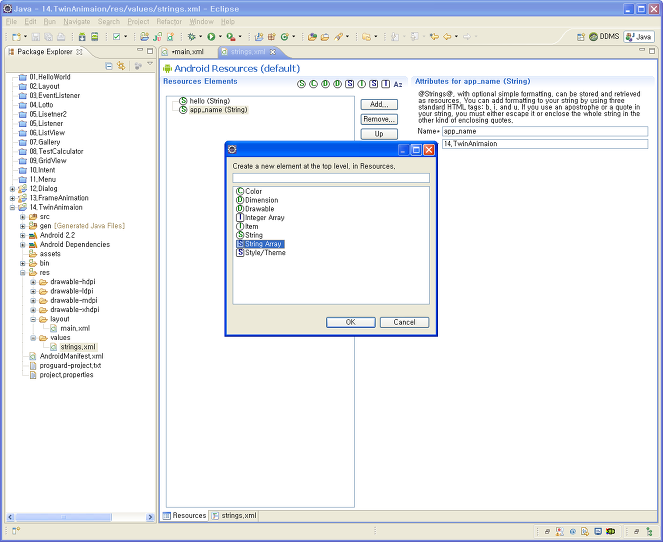The width and height of the screenshot is (663, 542).
Task: Close the strings.xml editor tab
Action: point(273,52)
